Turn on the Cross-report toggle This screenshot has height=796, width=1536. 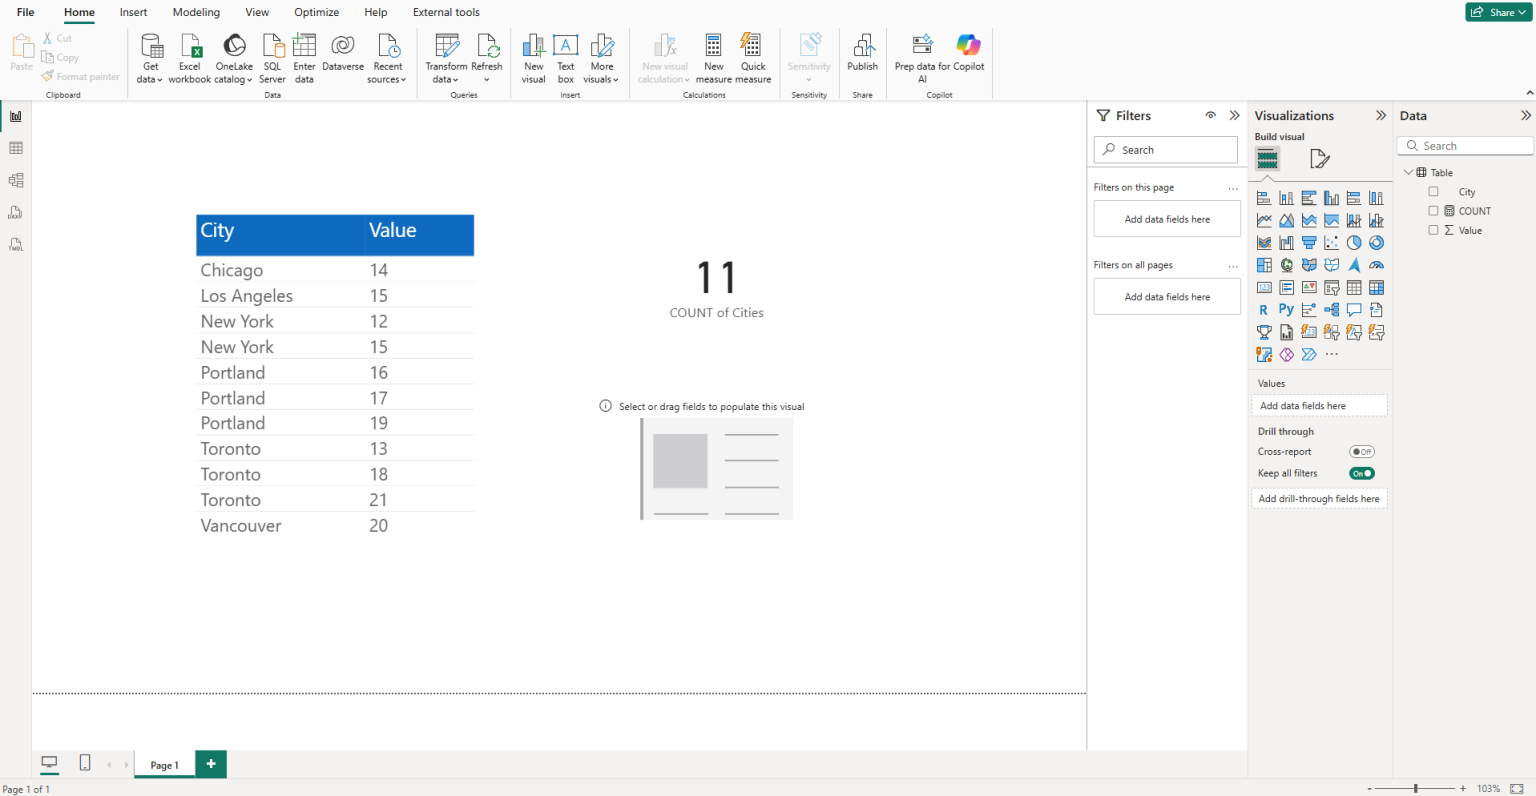(x=1361, y=452)
